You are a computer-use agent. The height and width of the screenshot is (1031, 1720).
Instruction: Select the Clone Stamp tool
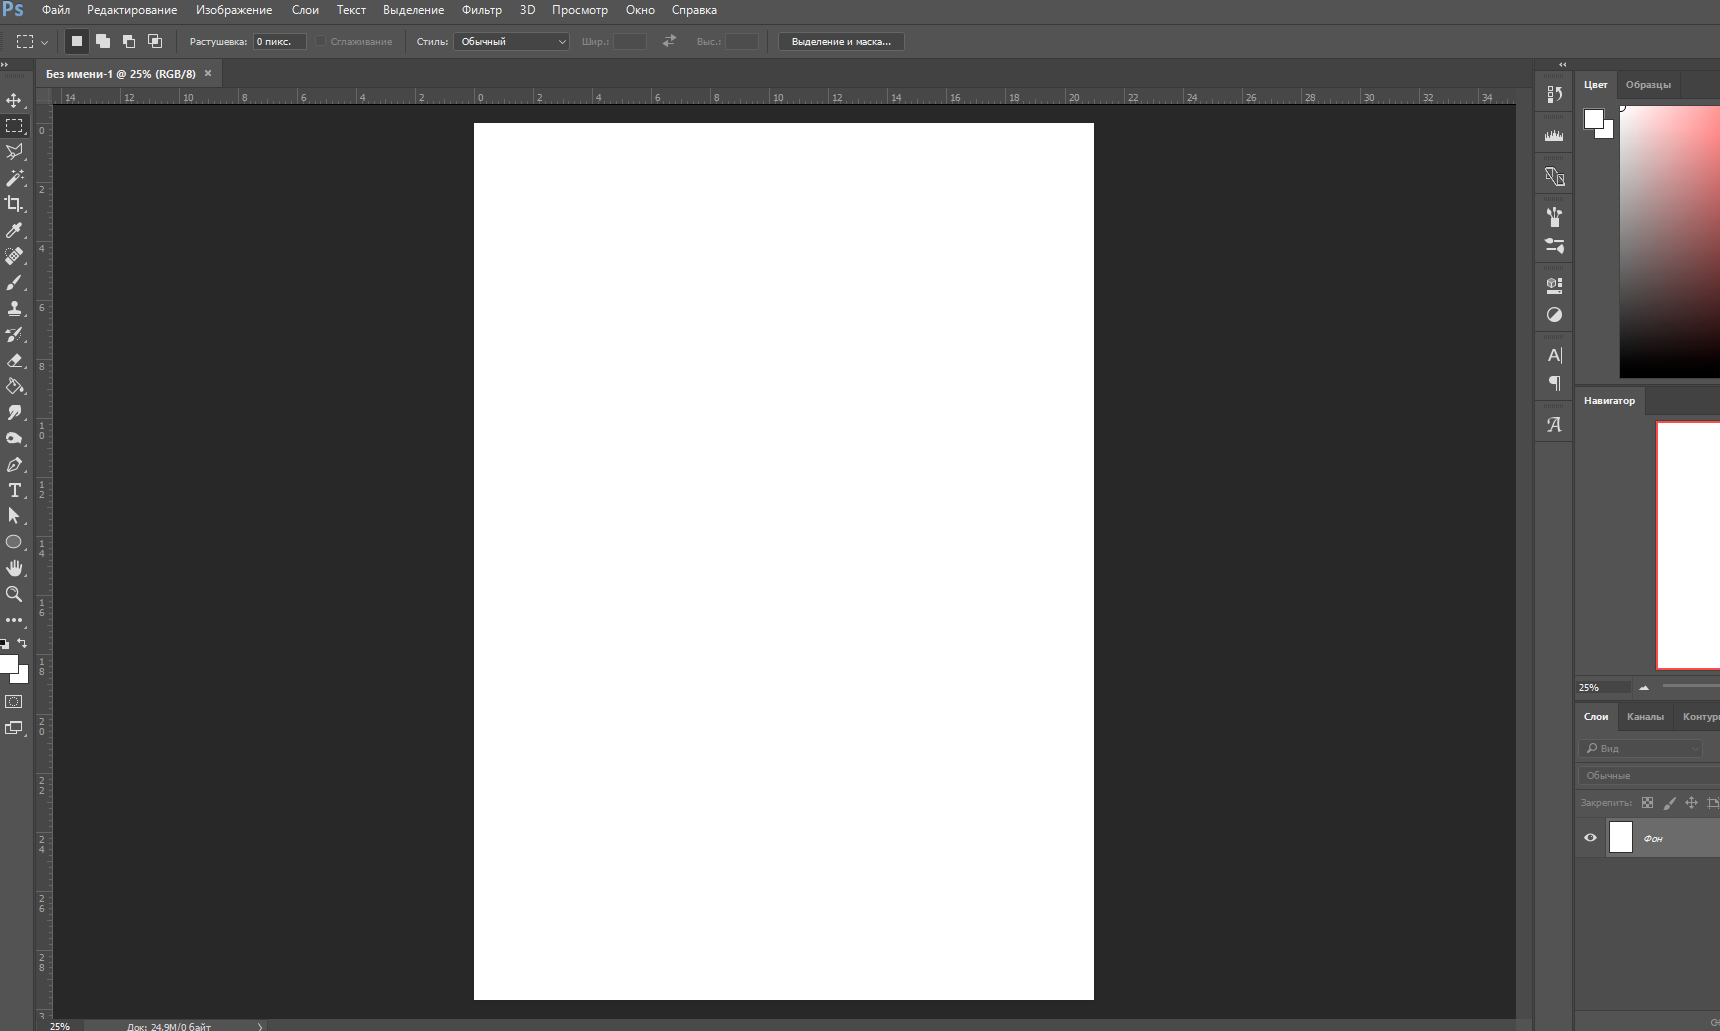coord(14,308)
